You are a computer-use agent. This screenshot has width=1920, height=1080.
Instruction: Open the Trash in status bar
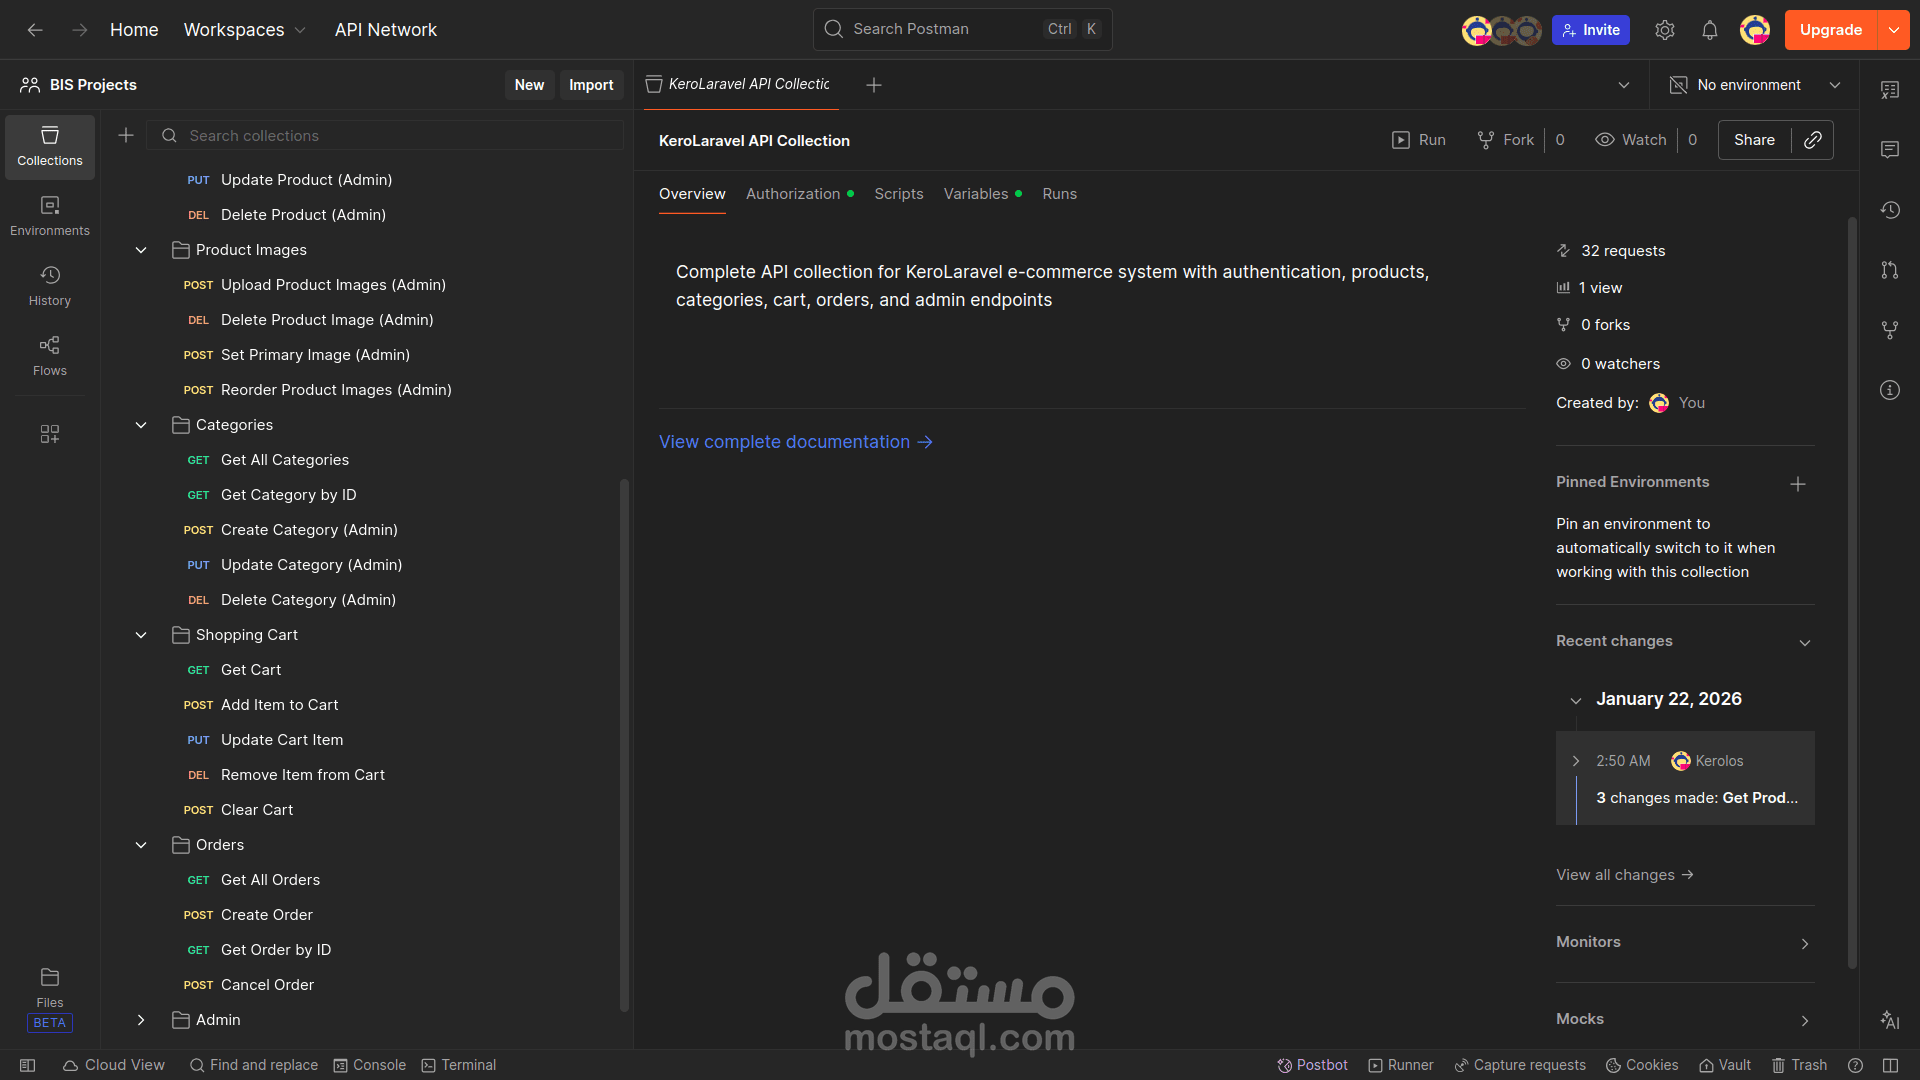[1799, 1065]
